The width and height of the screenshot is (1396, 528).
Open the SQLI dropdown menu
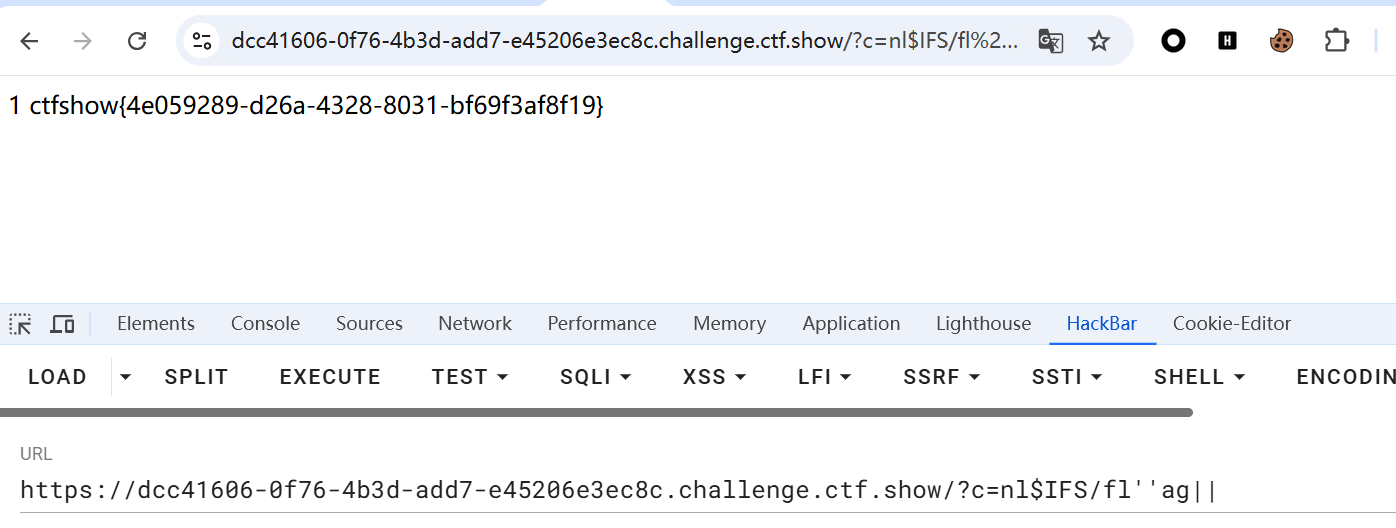[596, 377]
